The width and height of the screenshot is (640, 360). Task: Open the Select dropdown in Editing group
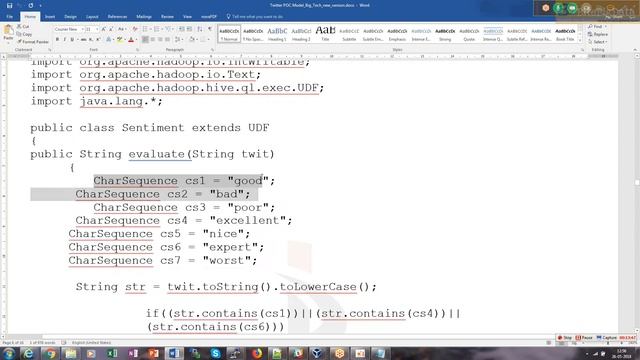point(598,42)
